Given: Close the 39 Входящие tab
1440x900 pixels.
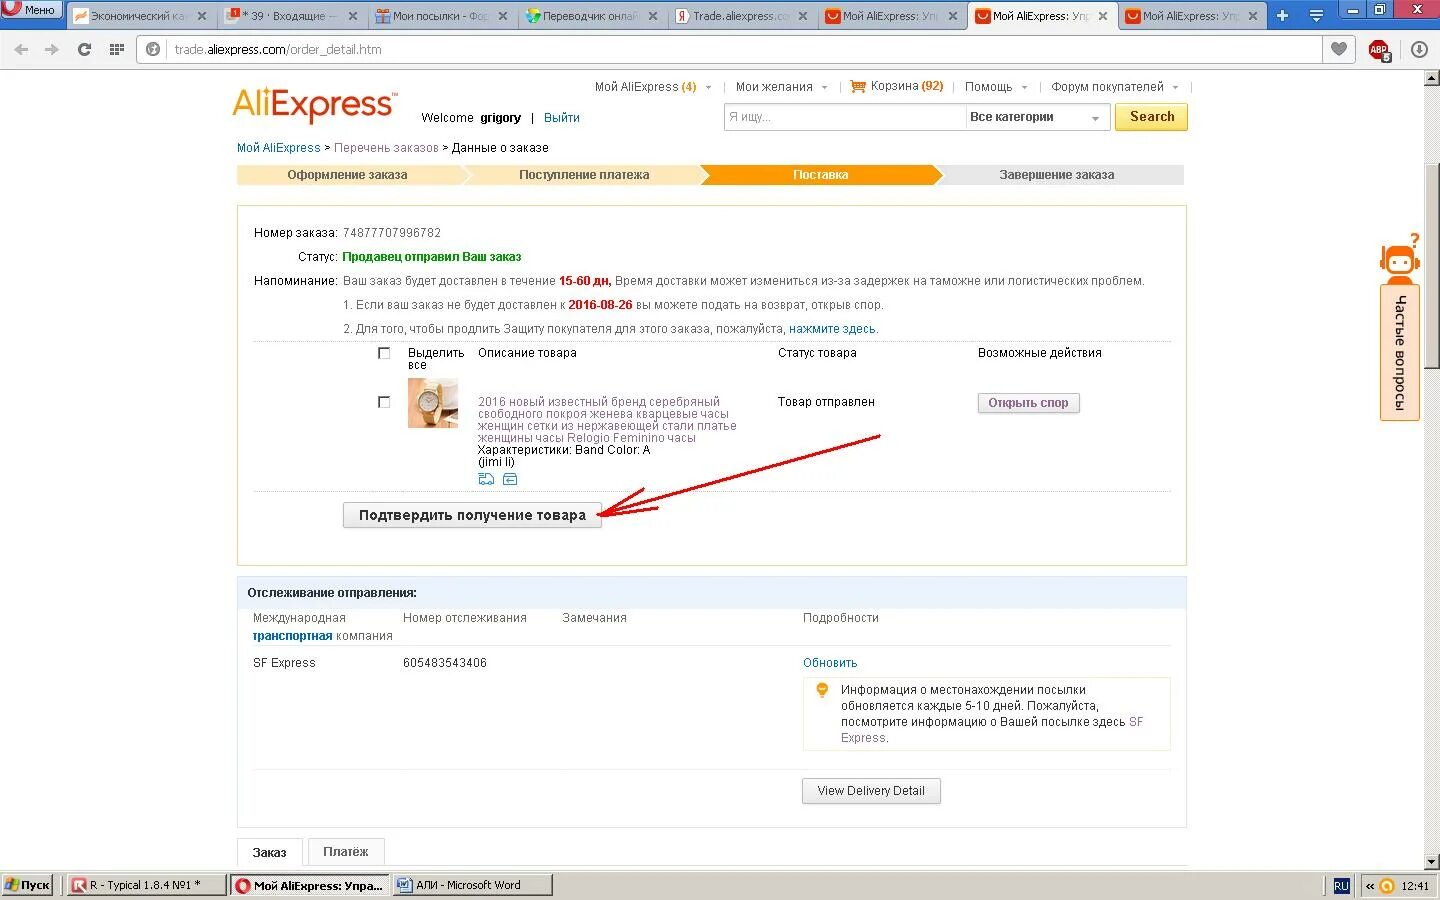Looking at the screenshot, I should click(x=353, y=16).
